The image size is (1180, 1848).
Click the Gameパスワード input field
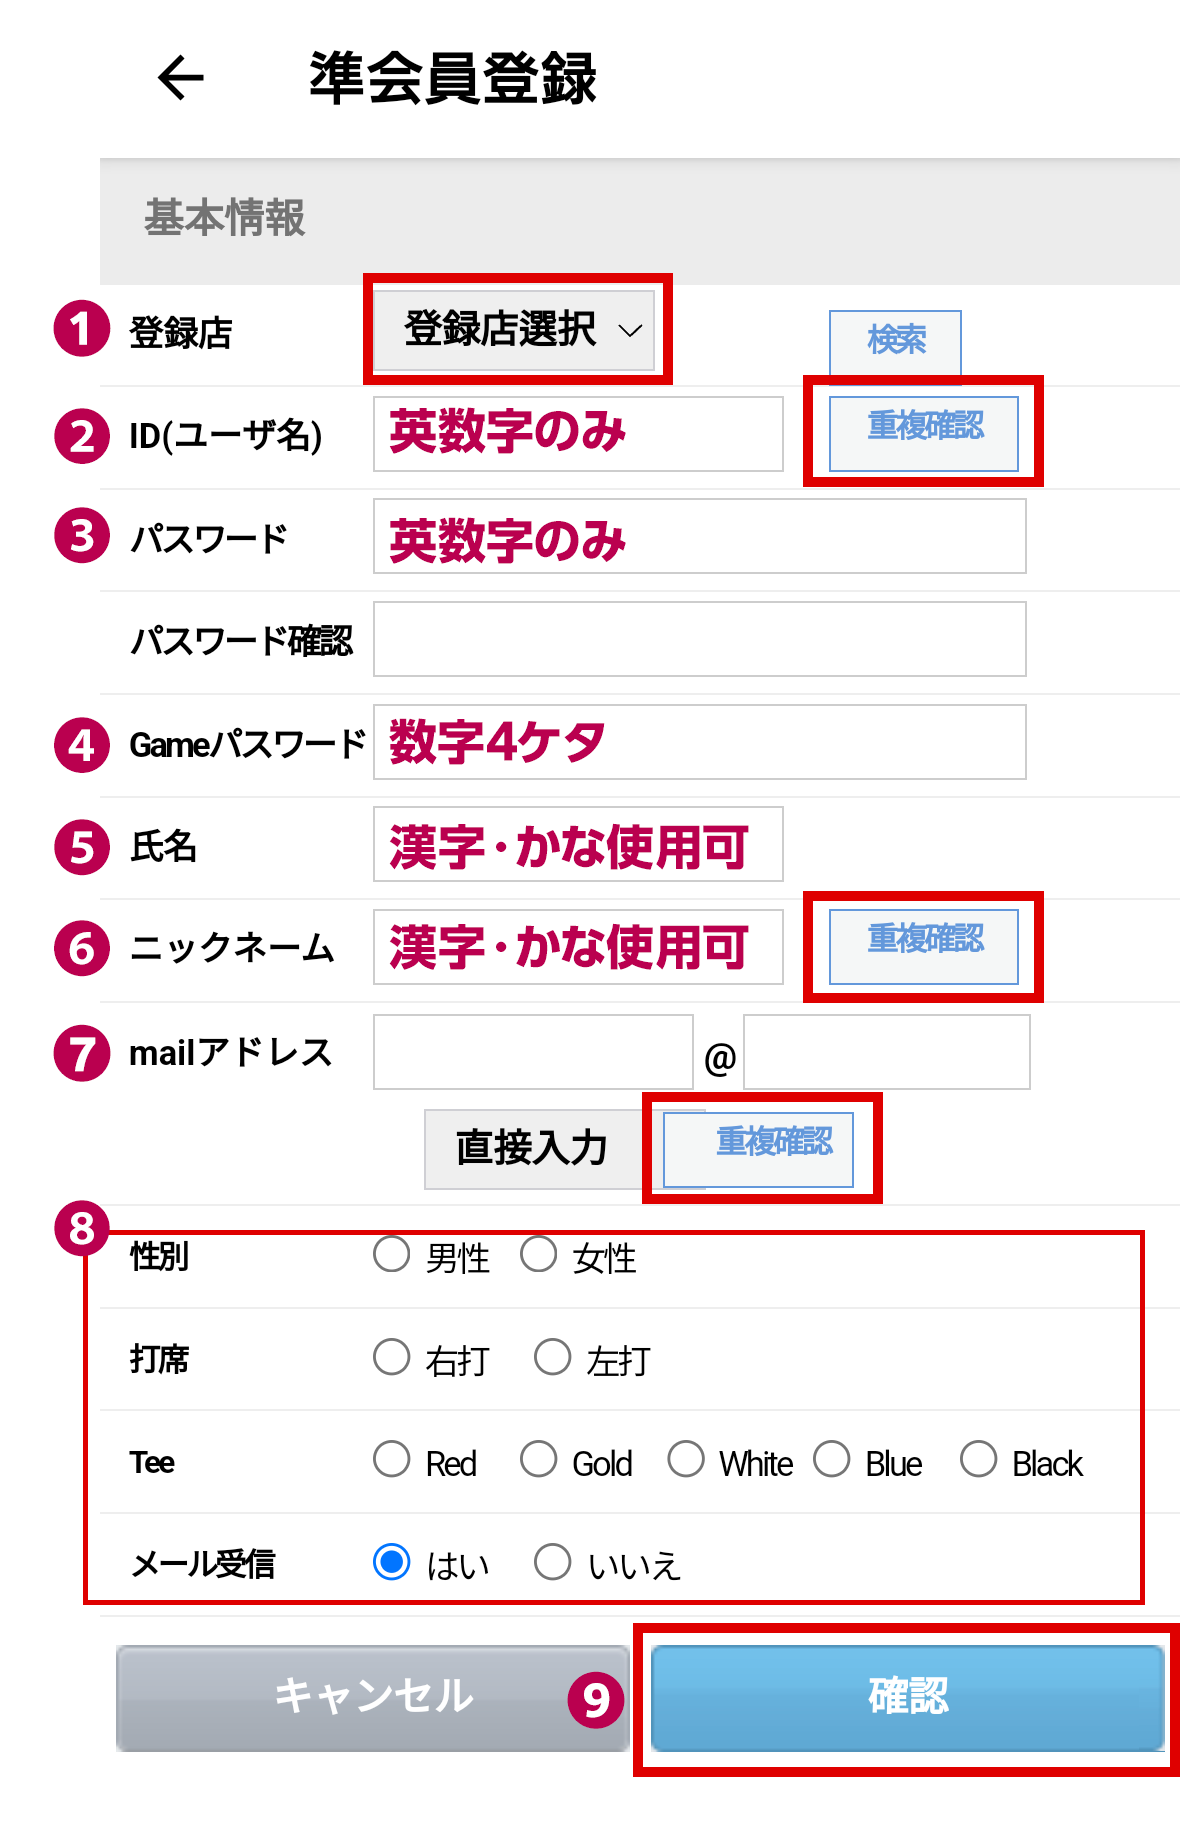700,742
